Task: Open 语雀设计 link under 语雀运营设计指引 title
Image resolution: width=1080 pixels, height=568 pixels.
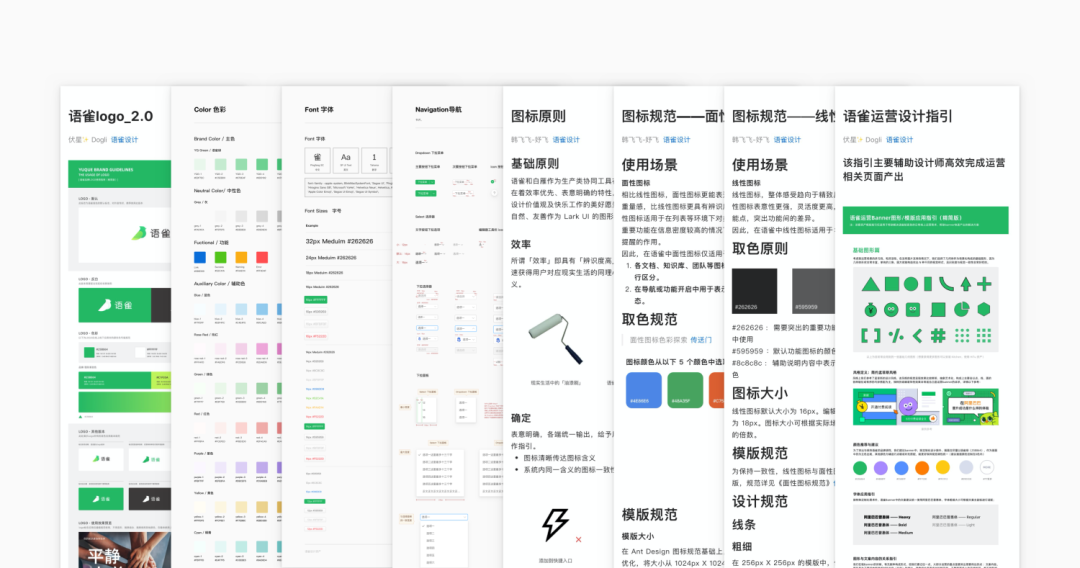Action: coord(900,140)
